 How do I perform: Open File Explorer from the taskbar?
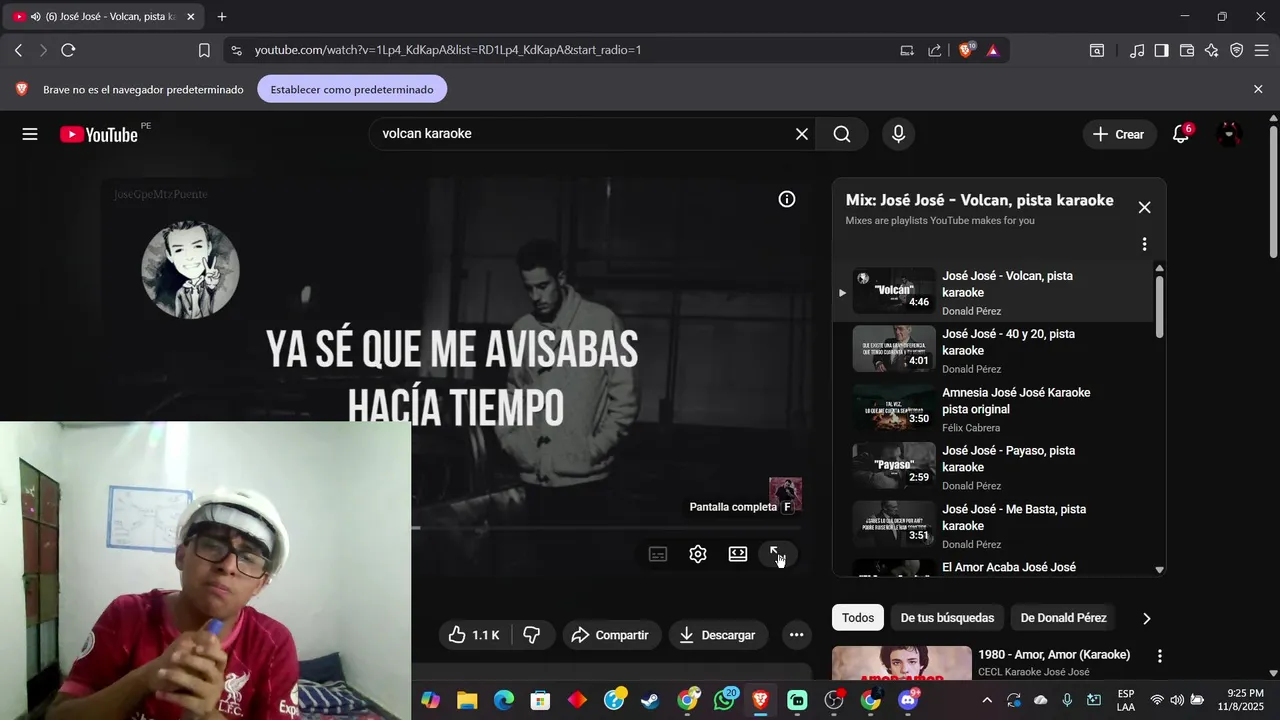(x=467, y=700)
